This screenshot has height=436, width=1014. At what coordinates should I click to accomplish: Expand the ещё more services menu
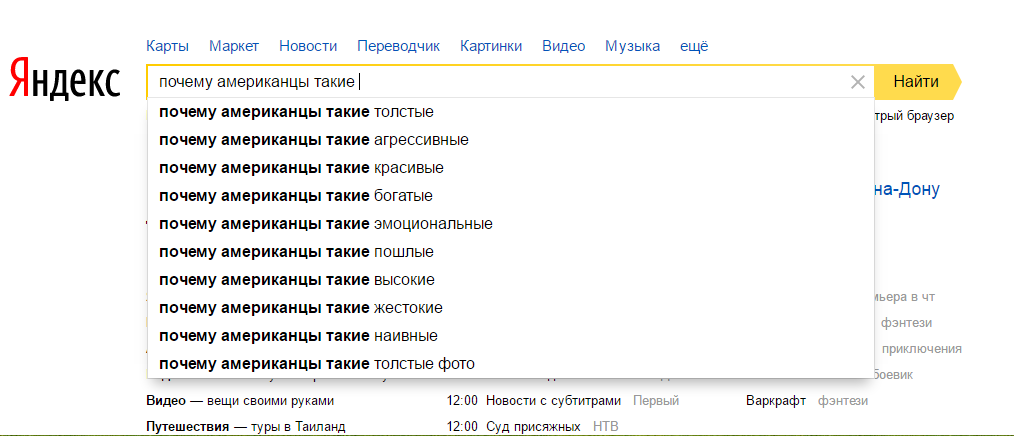pos(694,46)
